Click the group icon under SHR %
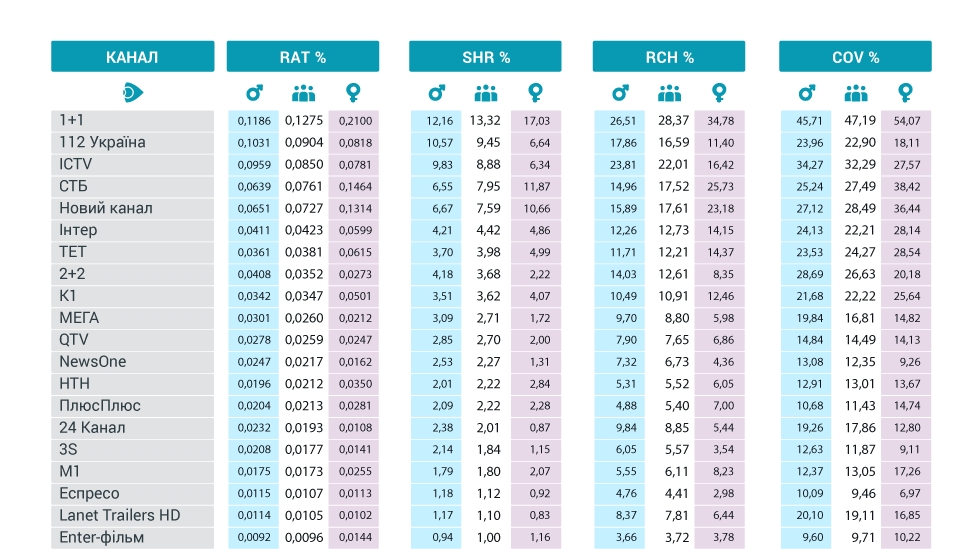 (486, 93)
